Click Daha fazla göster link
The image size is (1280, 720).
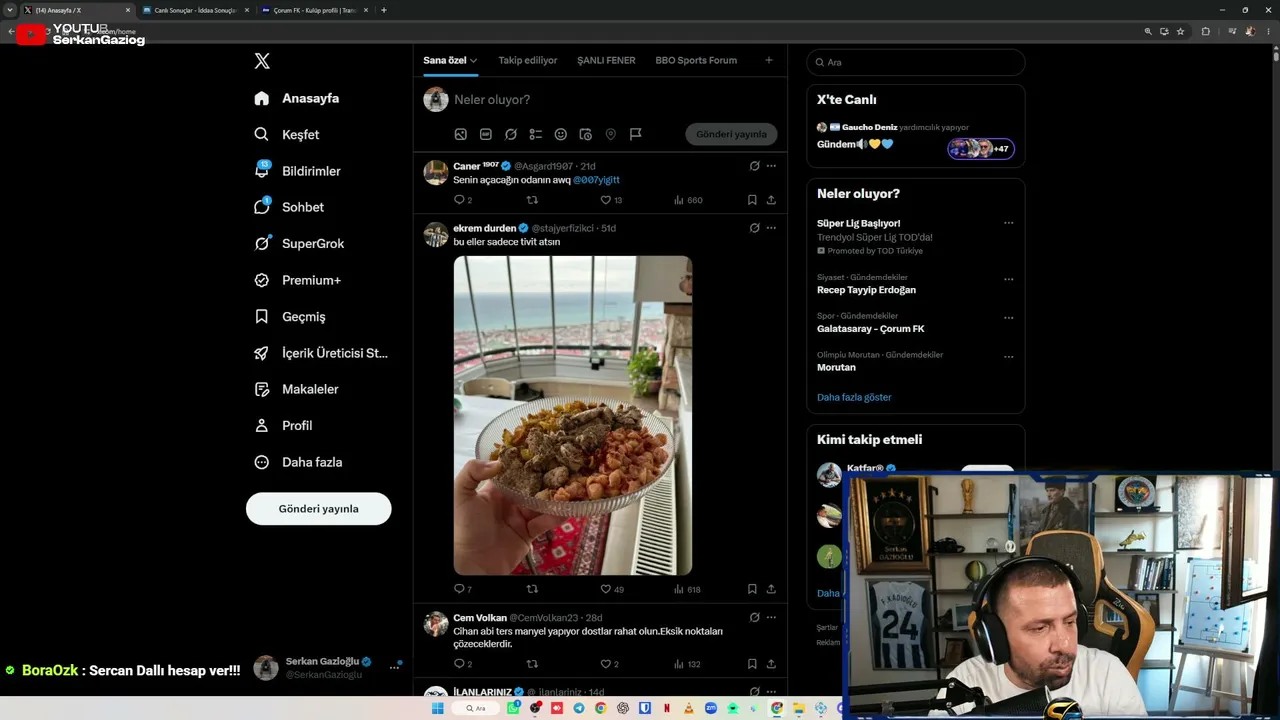(x=854, y=397)
